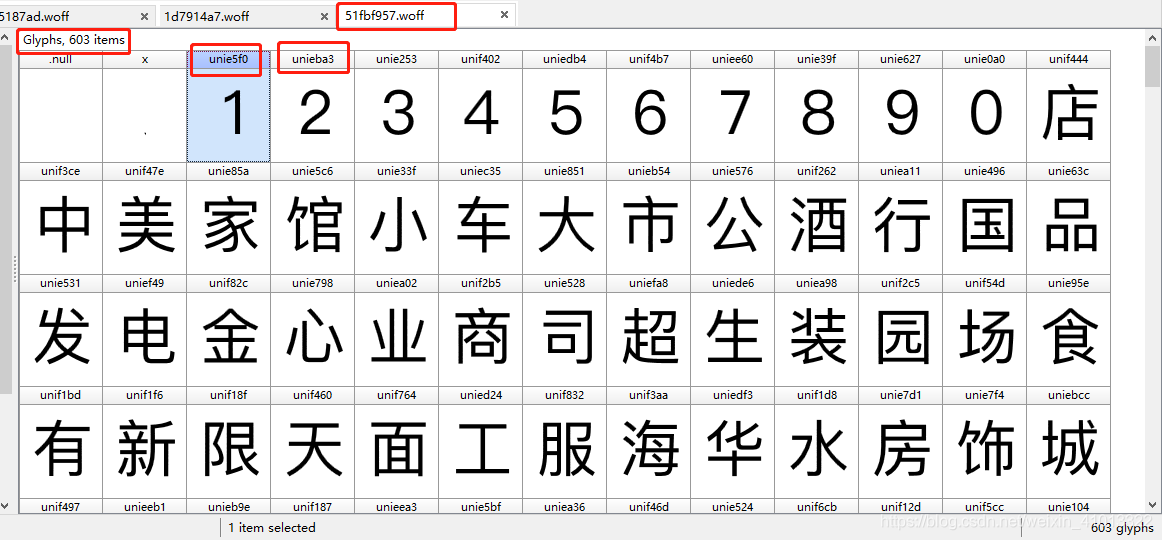Select glyph unie253 showing 3
This screenshot has width=1162, height=540.
(x=396, y=106)
